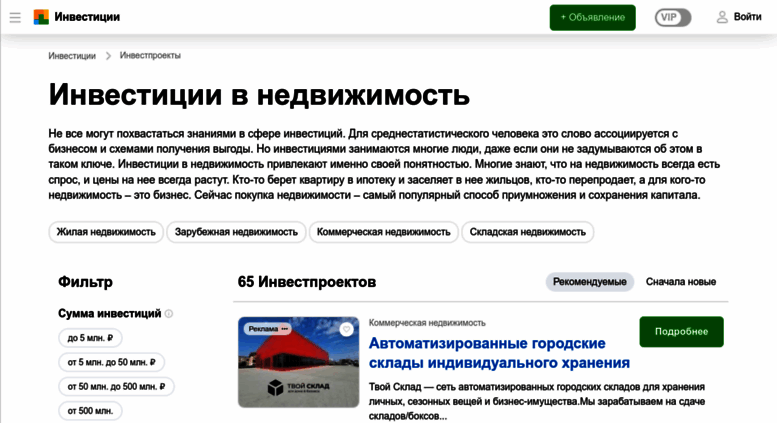Screen dimensions: 777x423
Task: Filter by от 500 млн.
Action: (x=90, y=411)
